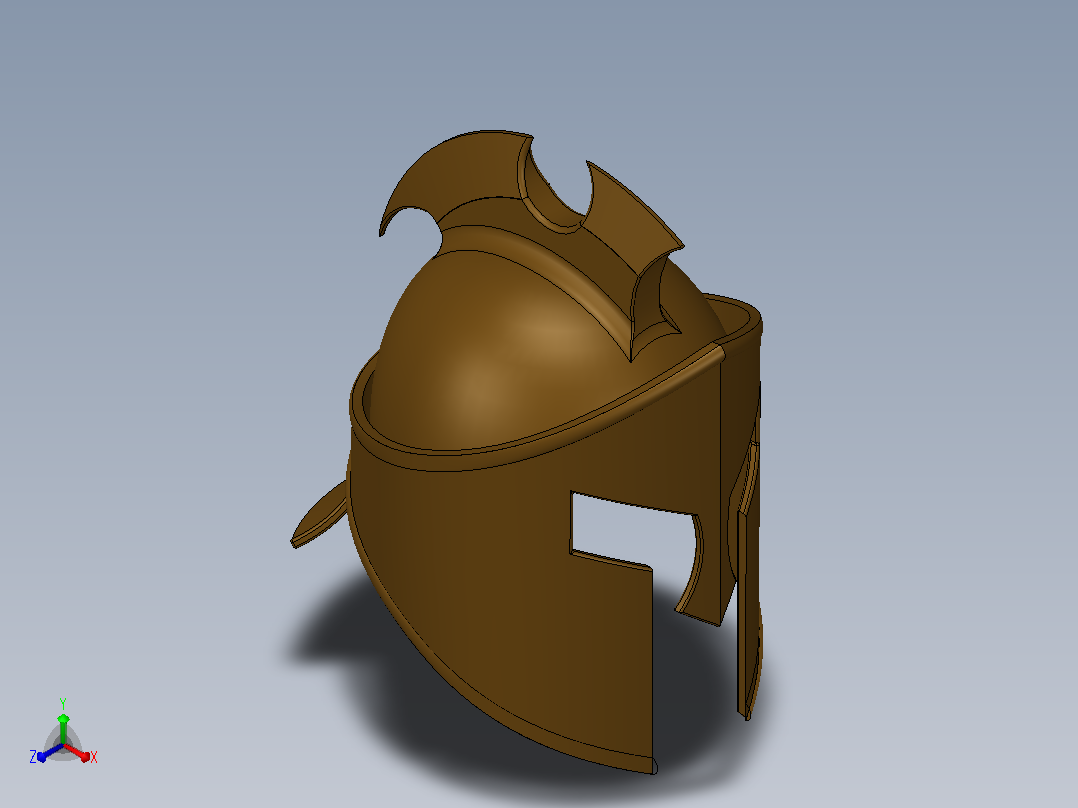
Task: Select the rear neck guard flap
Action: 319,516
